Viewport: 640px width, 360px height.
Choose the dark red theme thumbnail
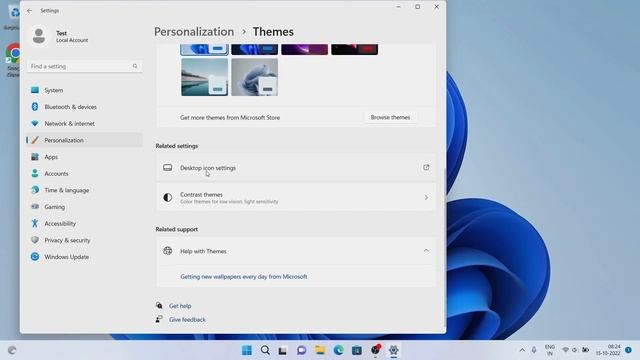(355, 49)
